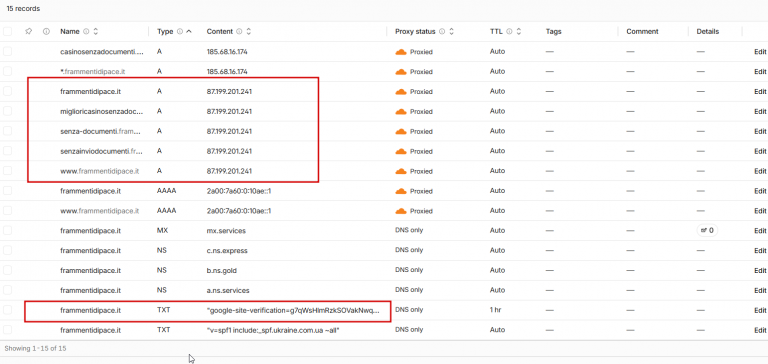Sort records by the TTL column arrows

coord(519,31)
